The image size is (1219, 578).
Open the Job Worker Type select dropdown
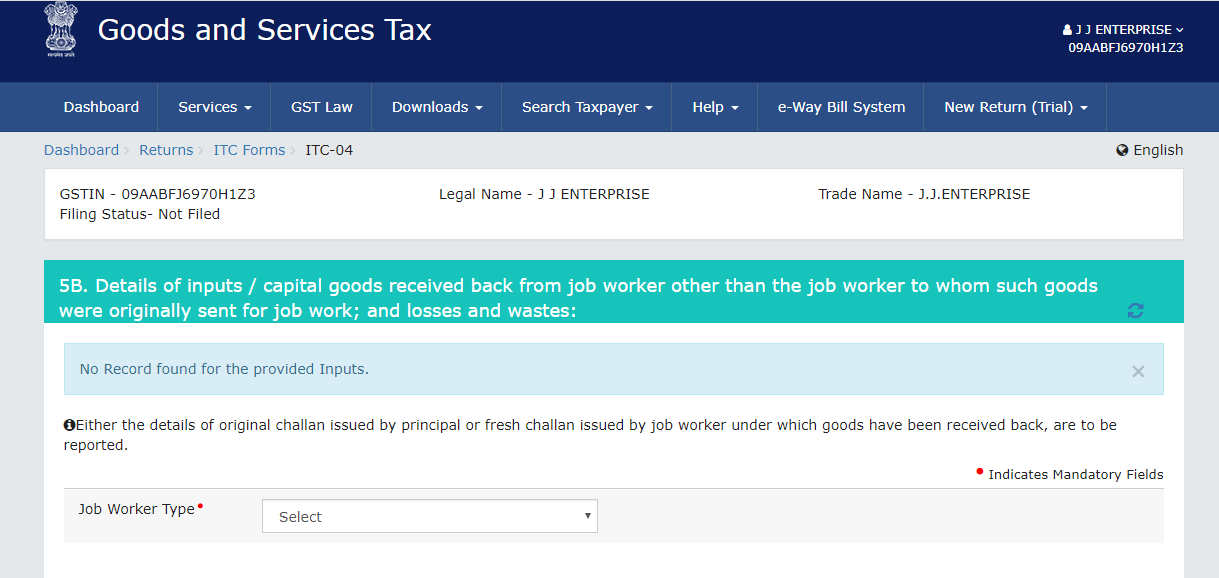coord(430,517)
